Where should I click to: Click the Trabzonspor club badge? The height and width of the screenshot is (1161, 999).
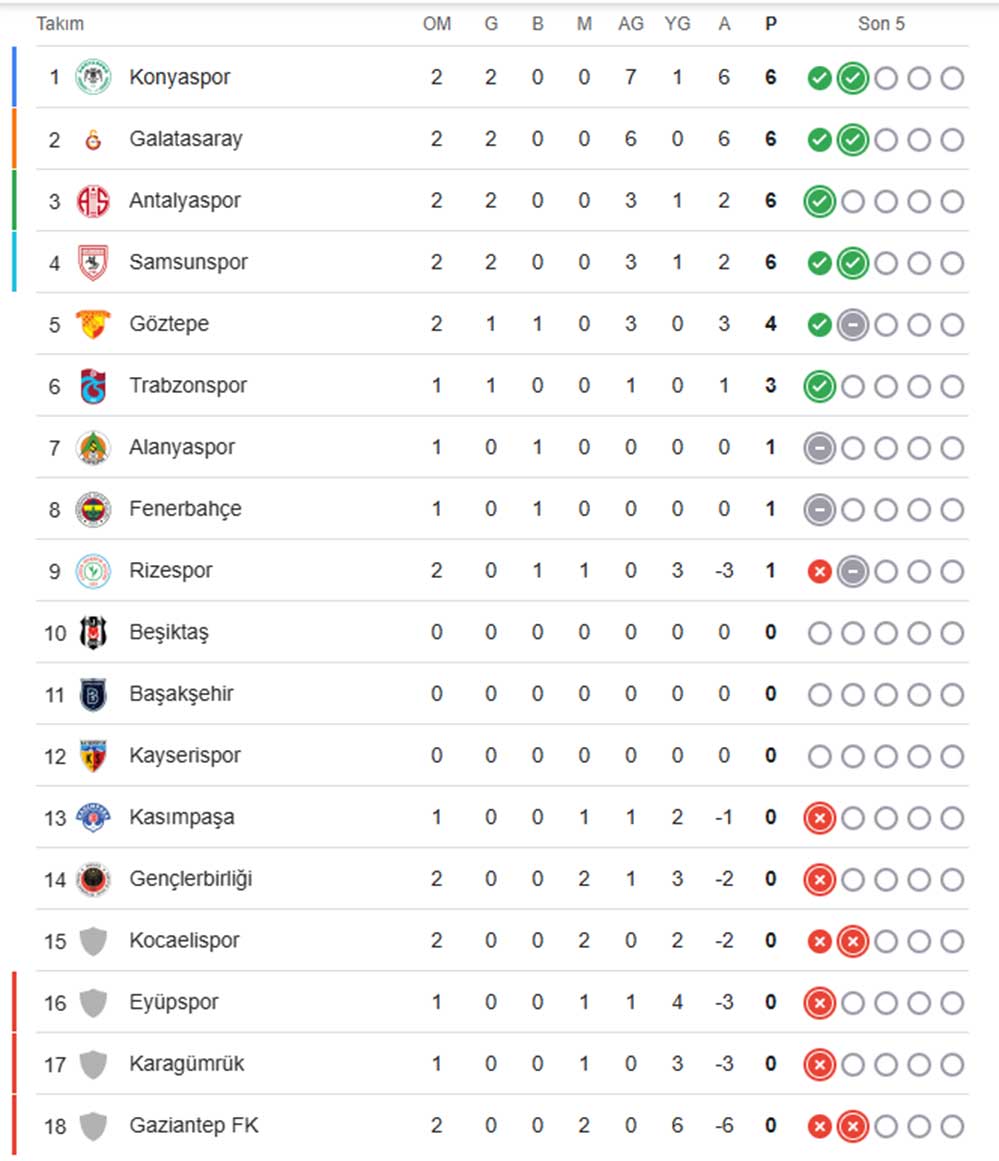93,386
